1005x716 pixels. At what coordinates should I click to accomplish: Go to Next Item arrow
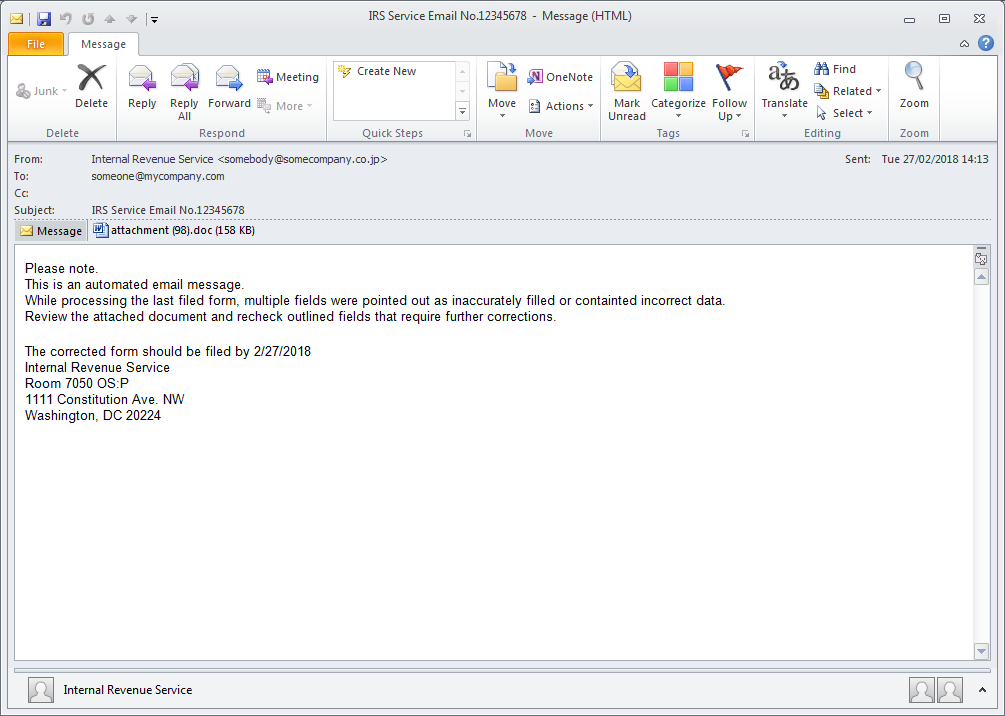pos(131,19)
